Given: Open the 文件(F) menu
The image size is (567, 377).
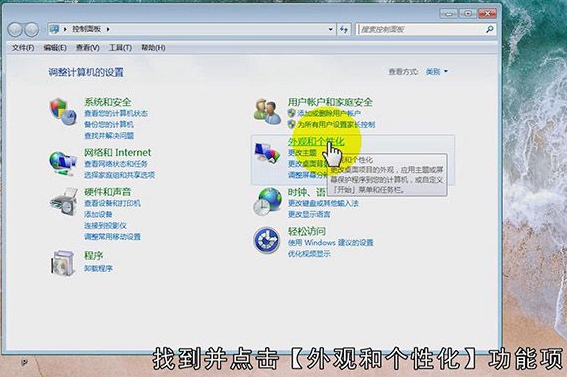Looking at the screenshot, I should pyautogui.click(x=23, y=48).
